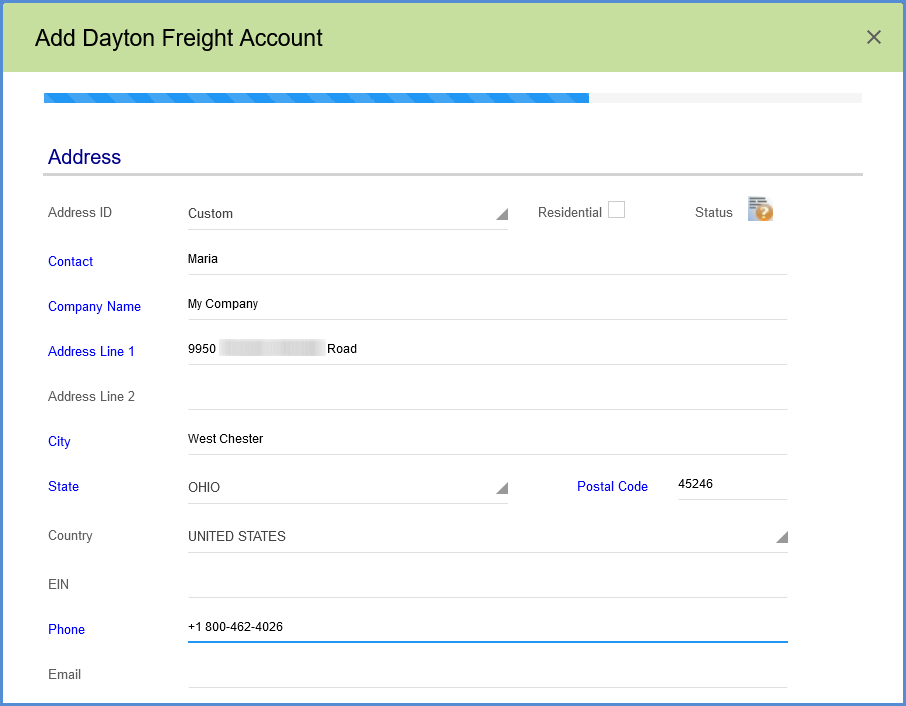Click the Status check icon
906x706 pixels.
point(760,209)
